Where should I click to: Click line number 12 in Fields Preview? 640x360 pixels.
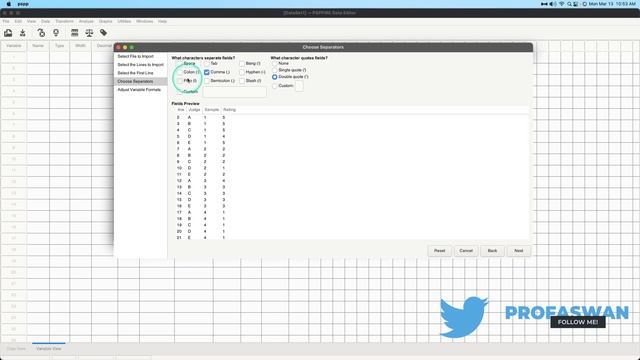pyautogui.click(x=179, y=181)
